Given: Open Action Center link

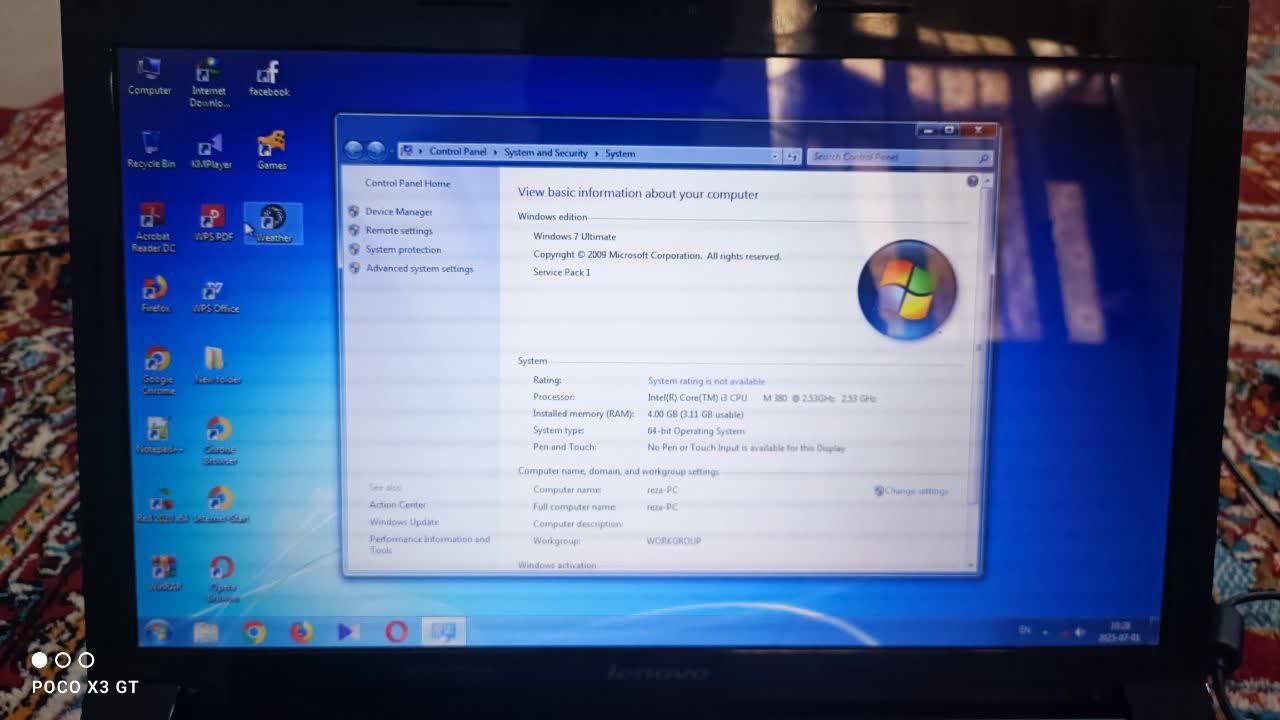Looking at the screenshot, I should click(397, 505).
